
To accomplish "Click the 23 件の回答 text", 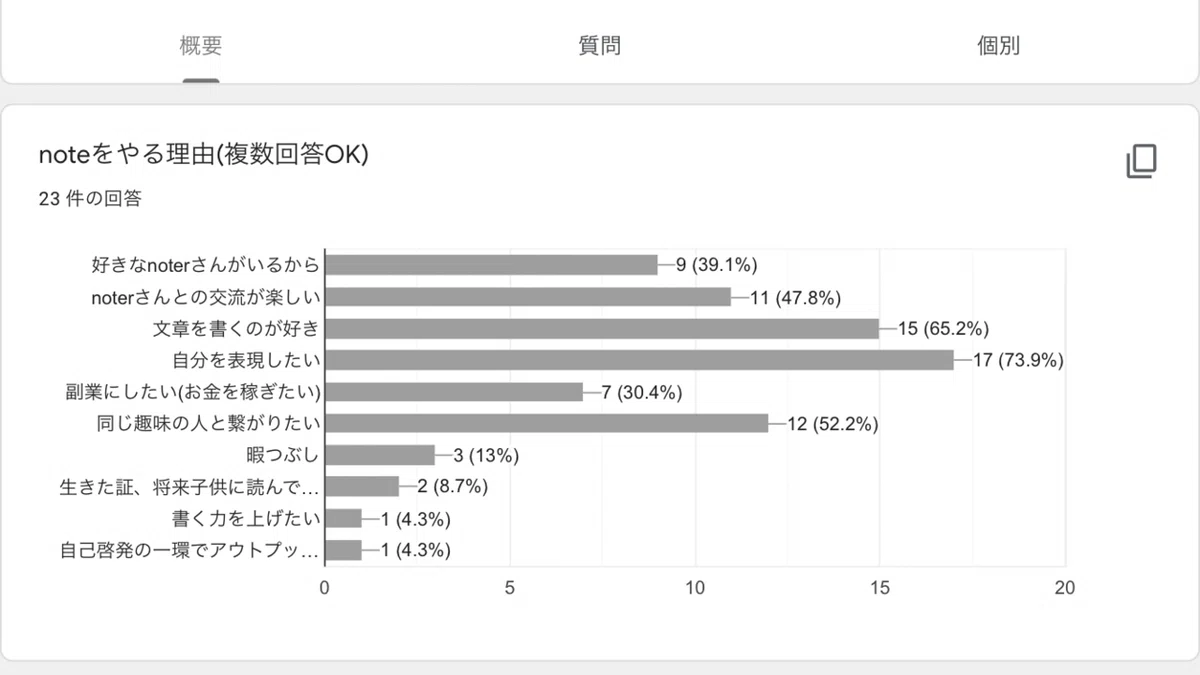I will [90, 198].
